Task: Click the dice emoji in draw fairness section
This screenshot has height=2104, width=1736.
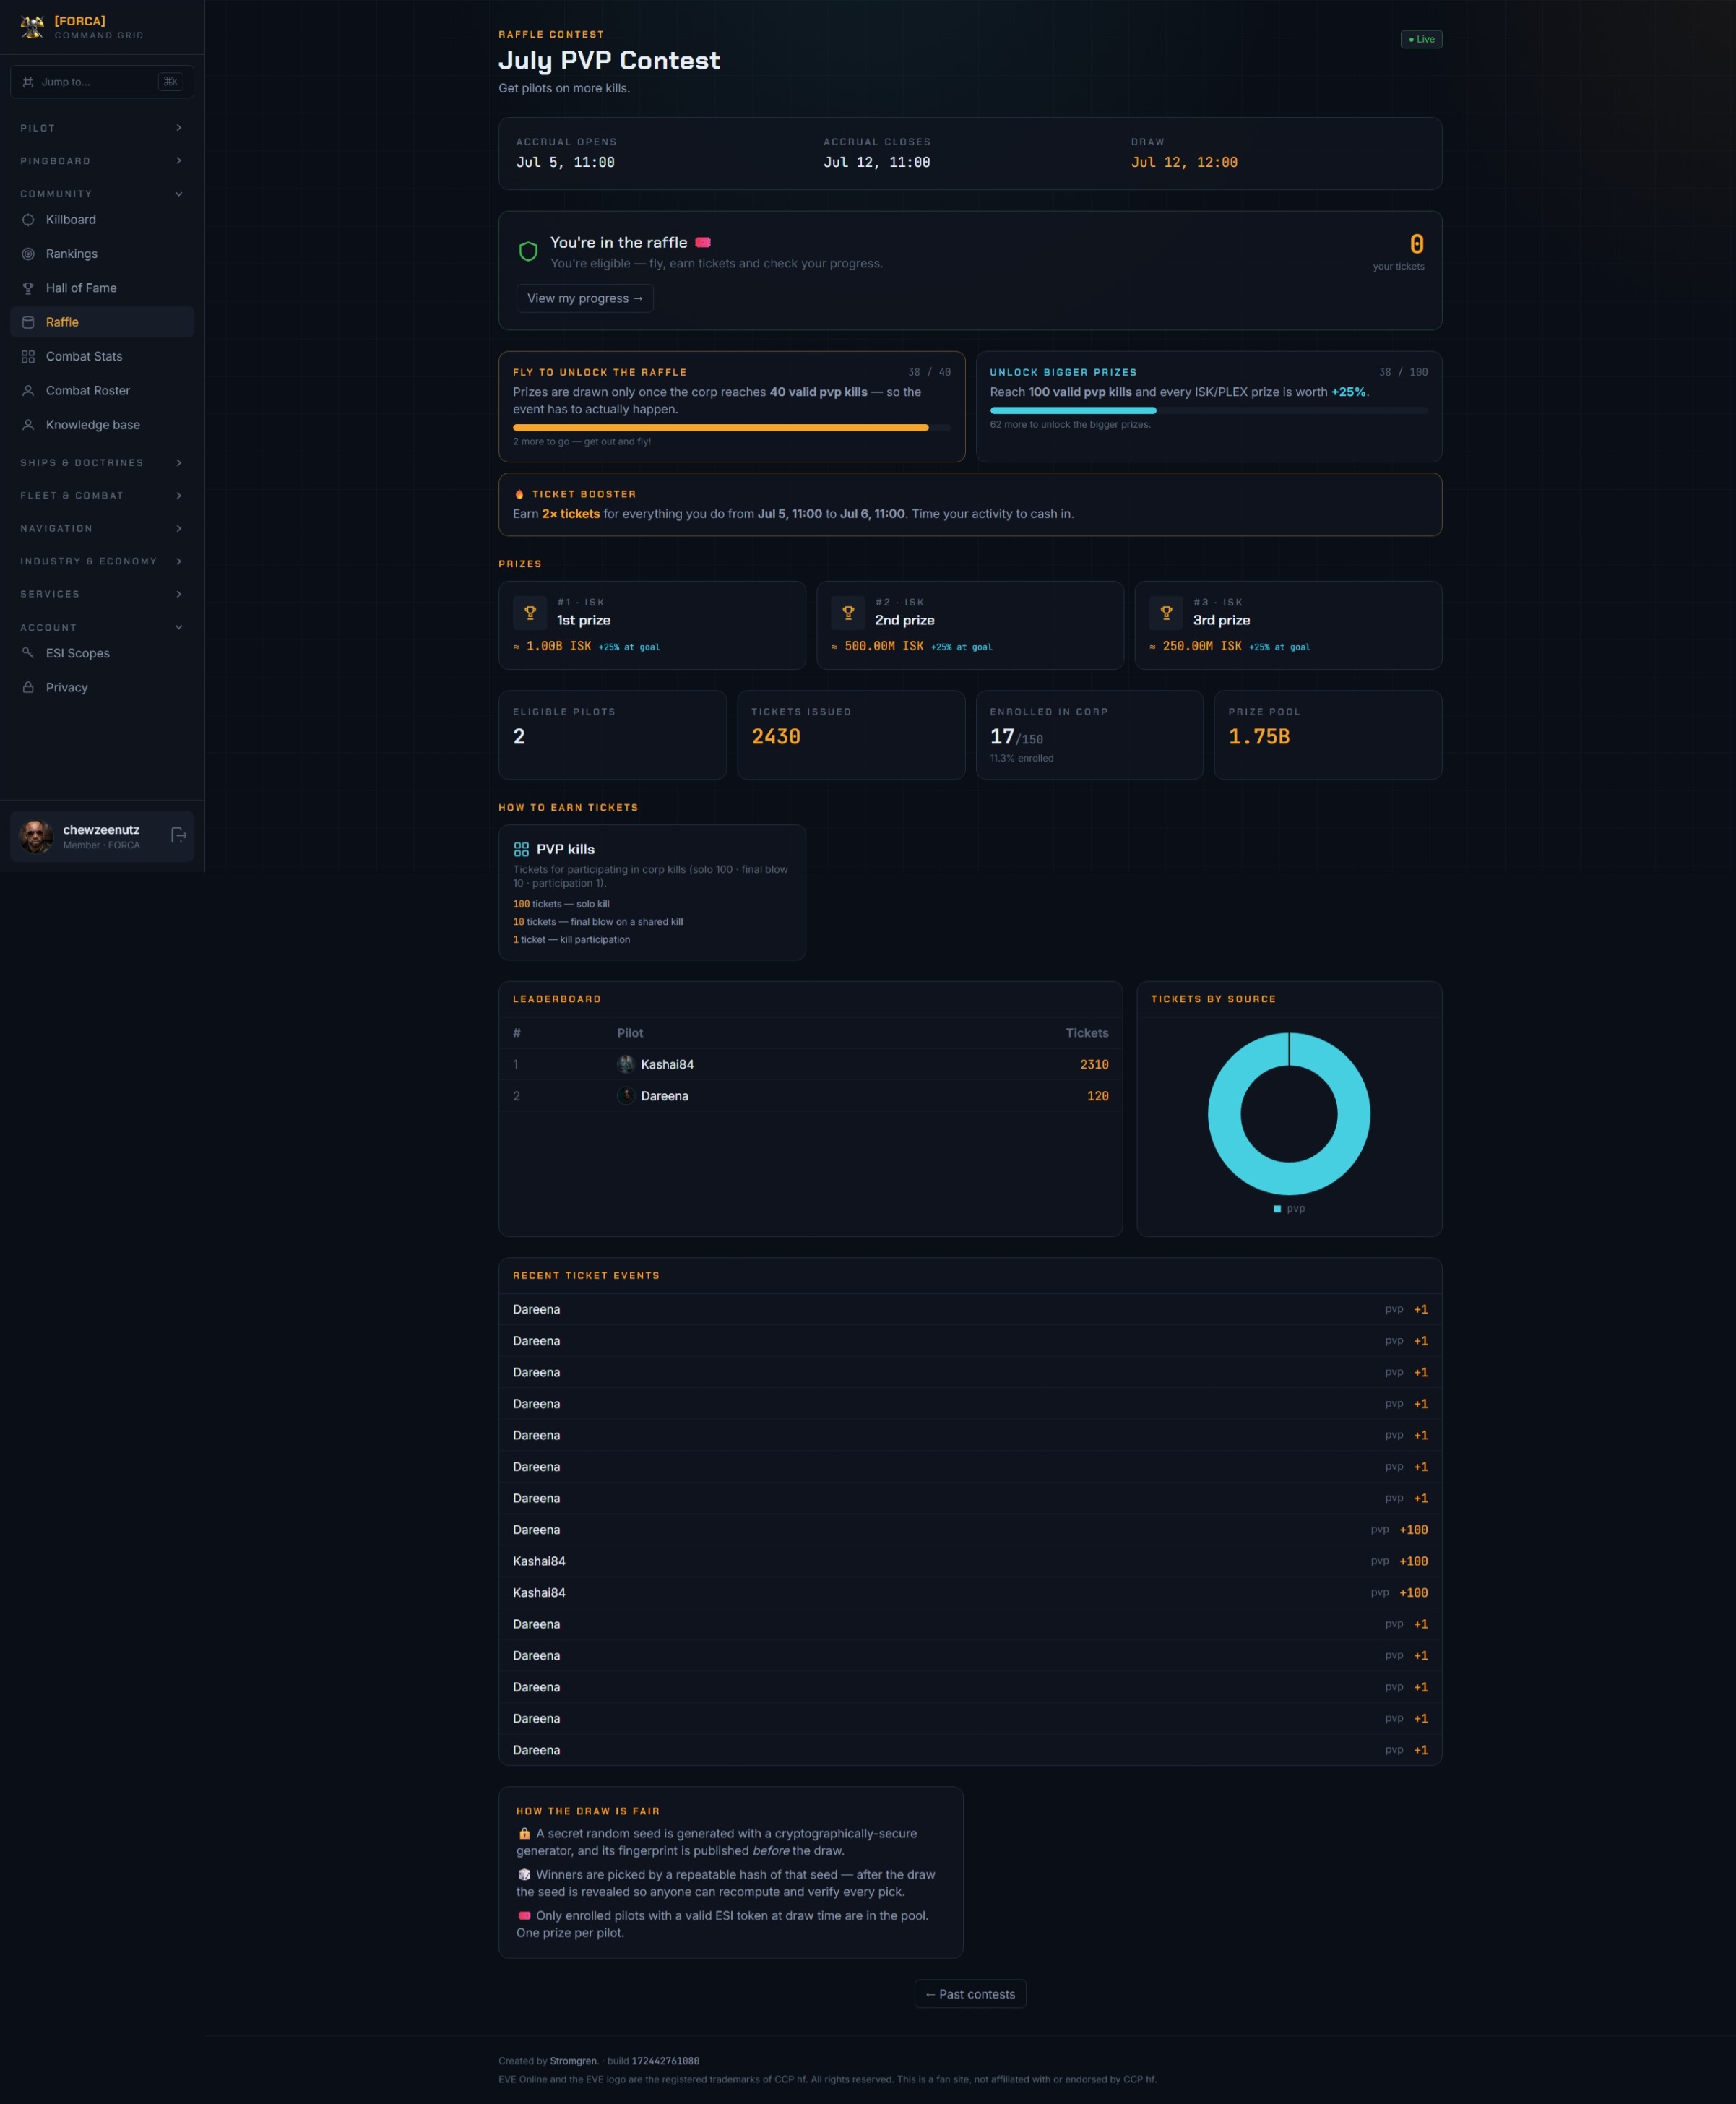Action: point(524,1874)
